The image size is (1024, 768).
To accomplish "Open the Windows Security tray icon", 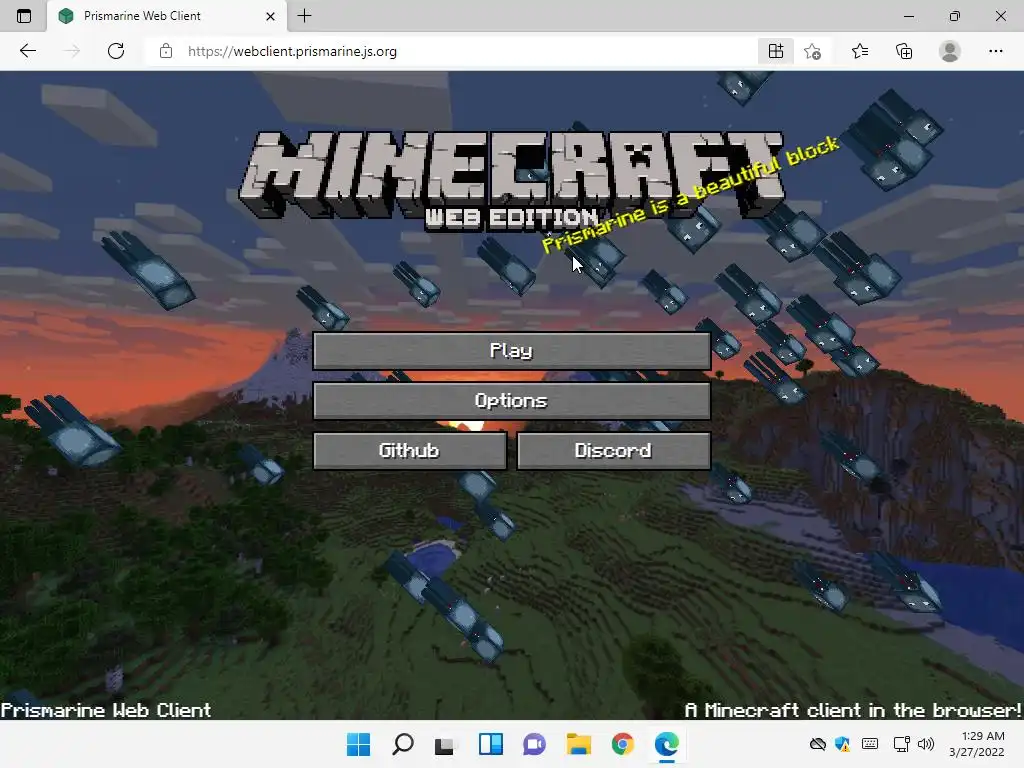I will [842, 744].
